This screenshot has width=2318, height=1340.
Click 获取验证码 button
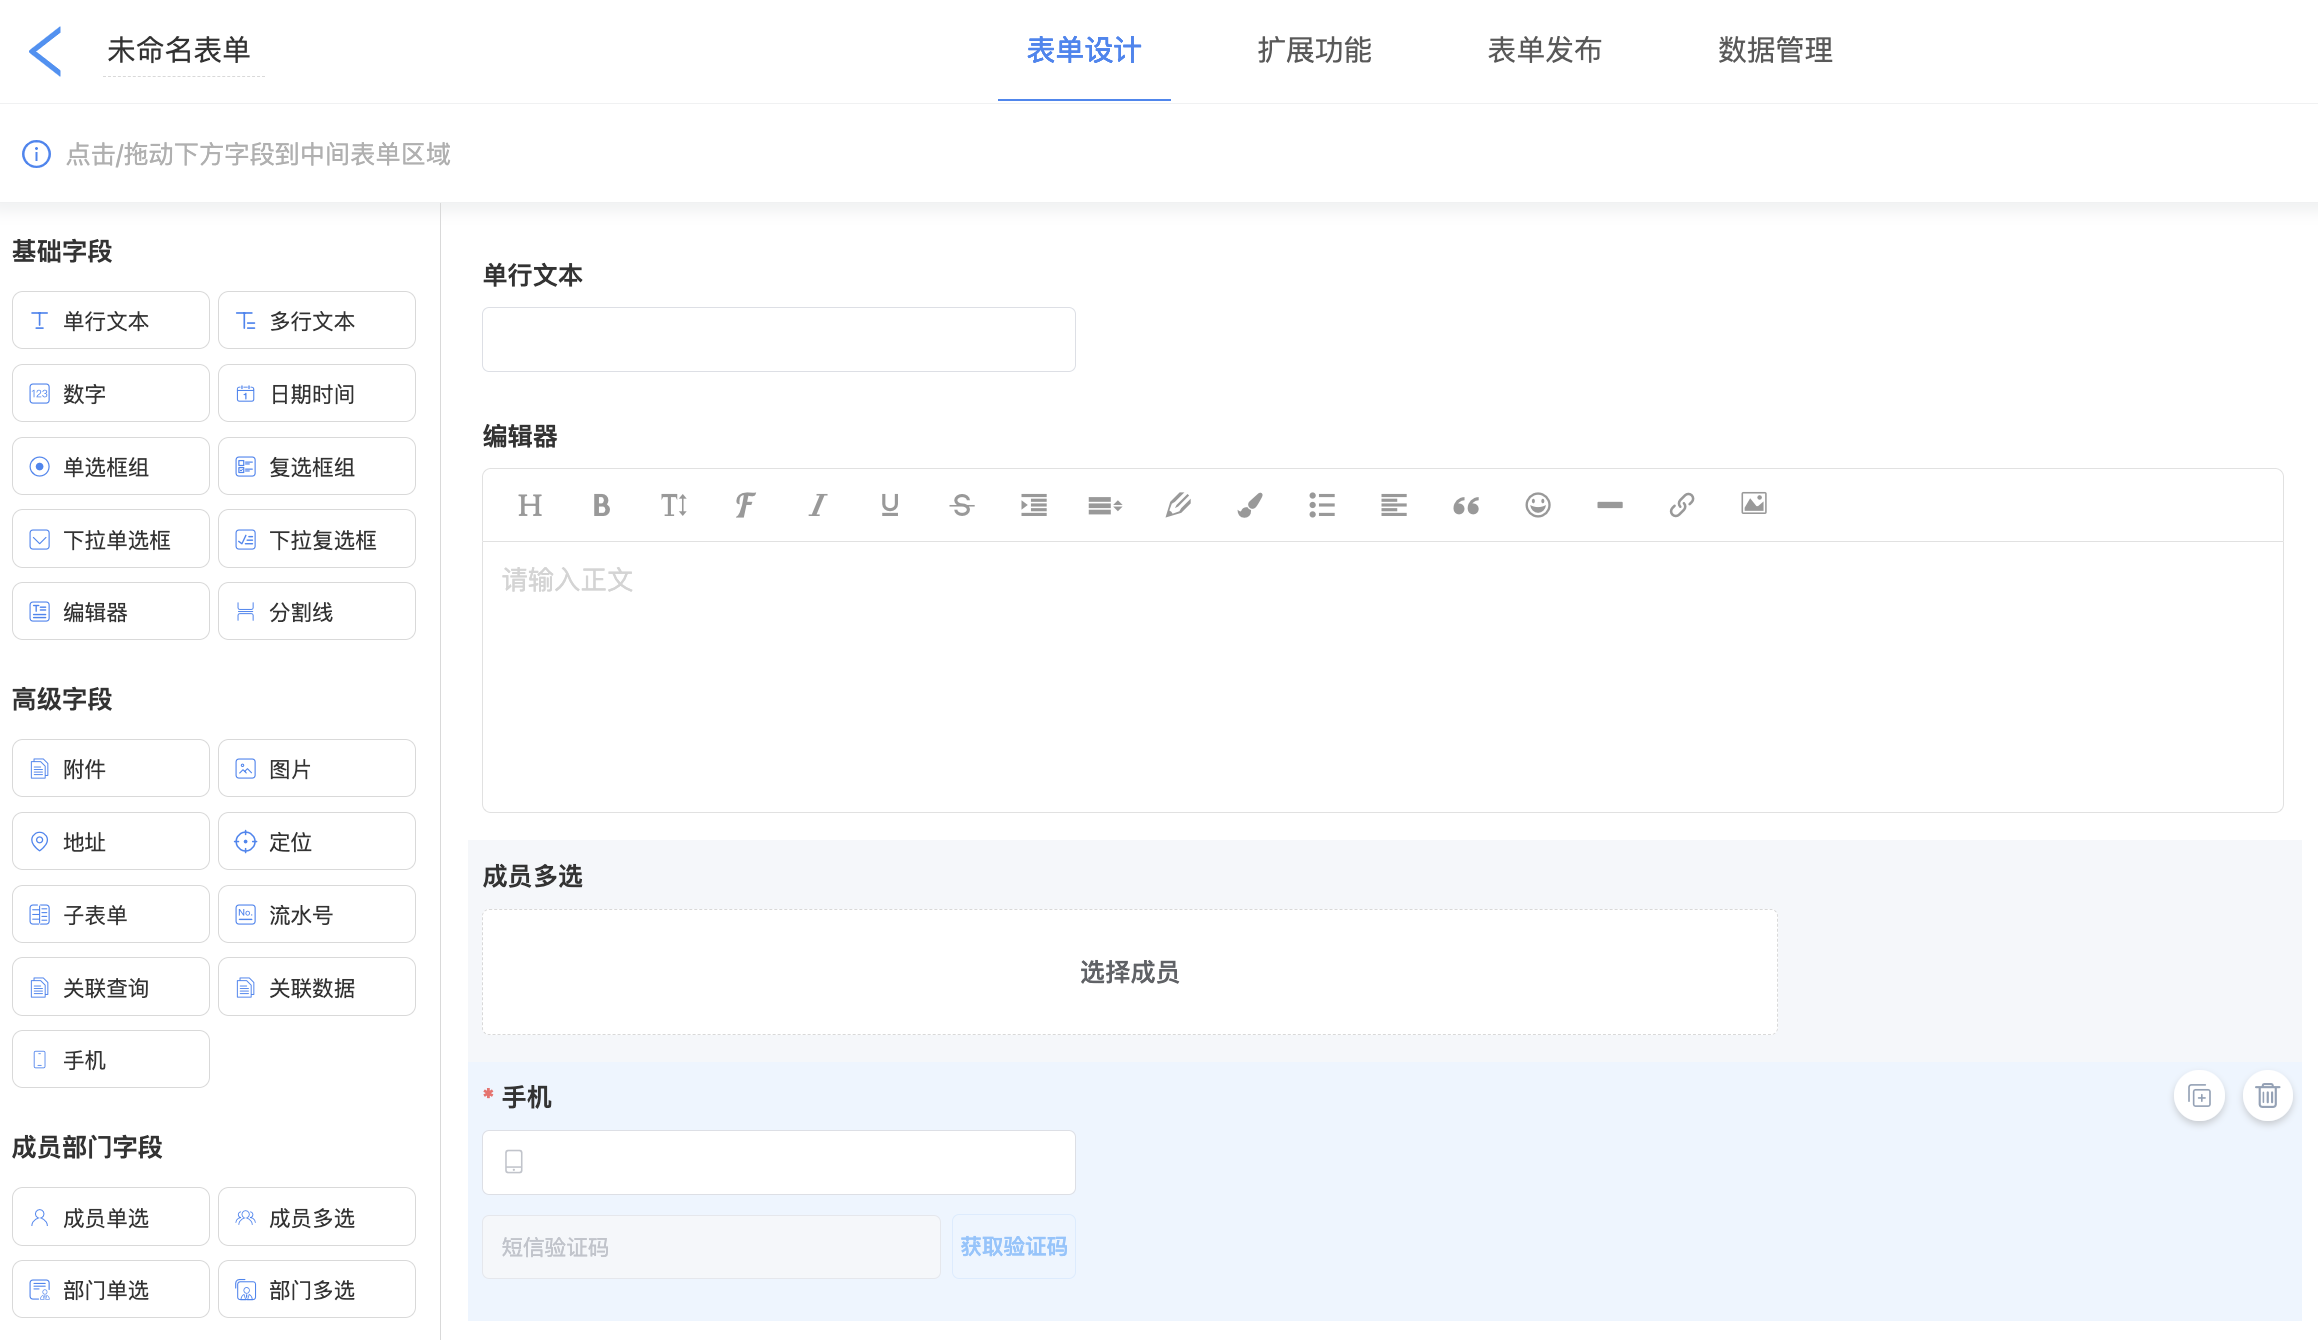point(1013,1247)
